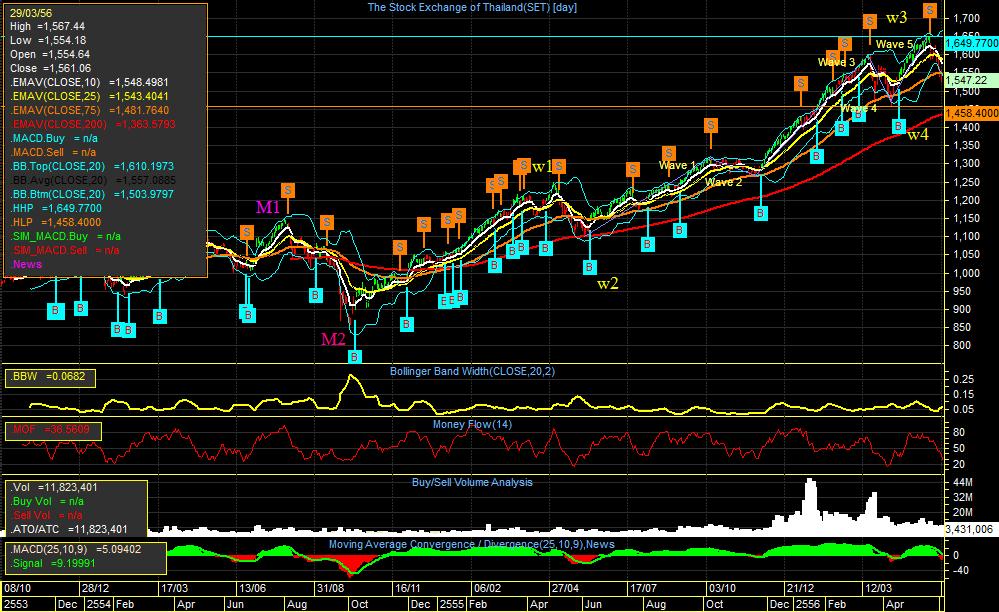Viewport: 999px width, 612px height.
Task: Select the B buy marker under the M2 label
Action: pyautogui.click(x=355, y=357)
